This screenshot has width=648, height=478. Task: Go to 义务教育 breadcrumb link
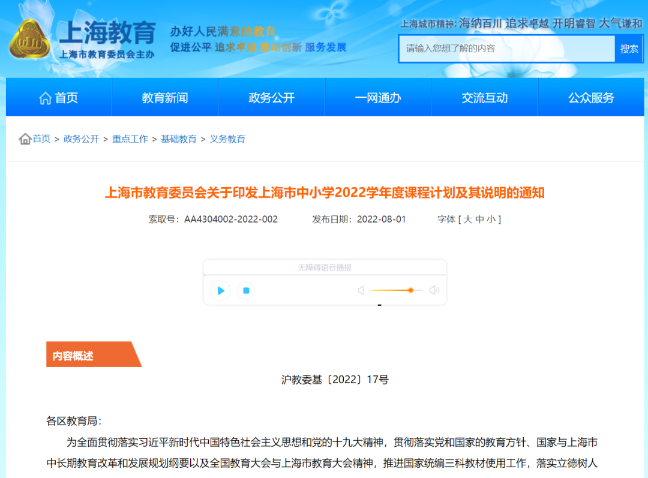[x=227, y=139]
